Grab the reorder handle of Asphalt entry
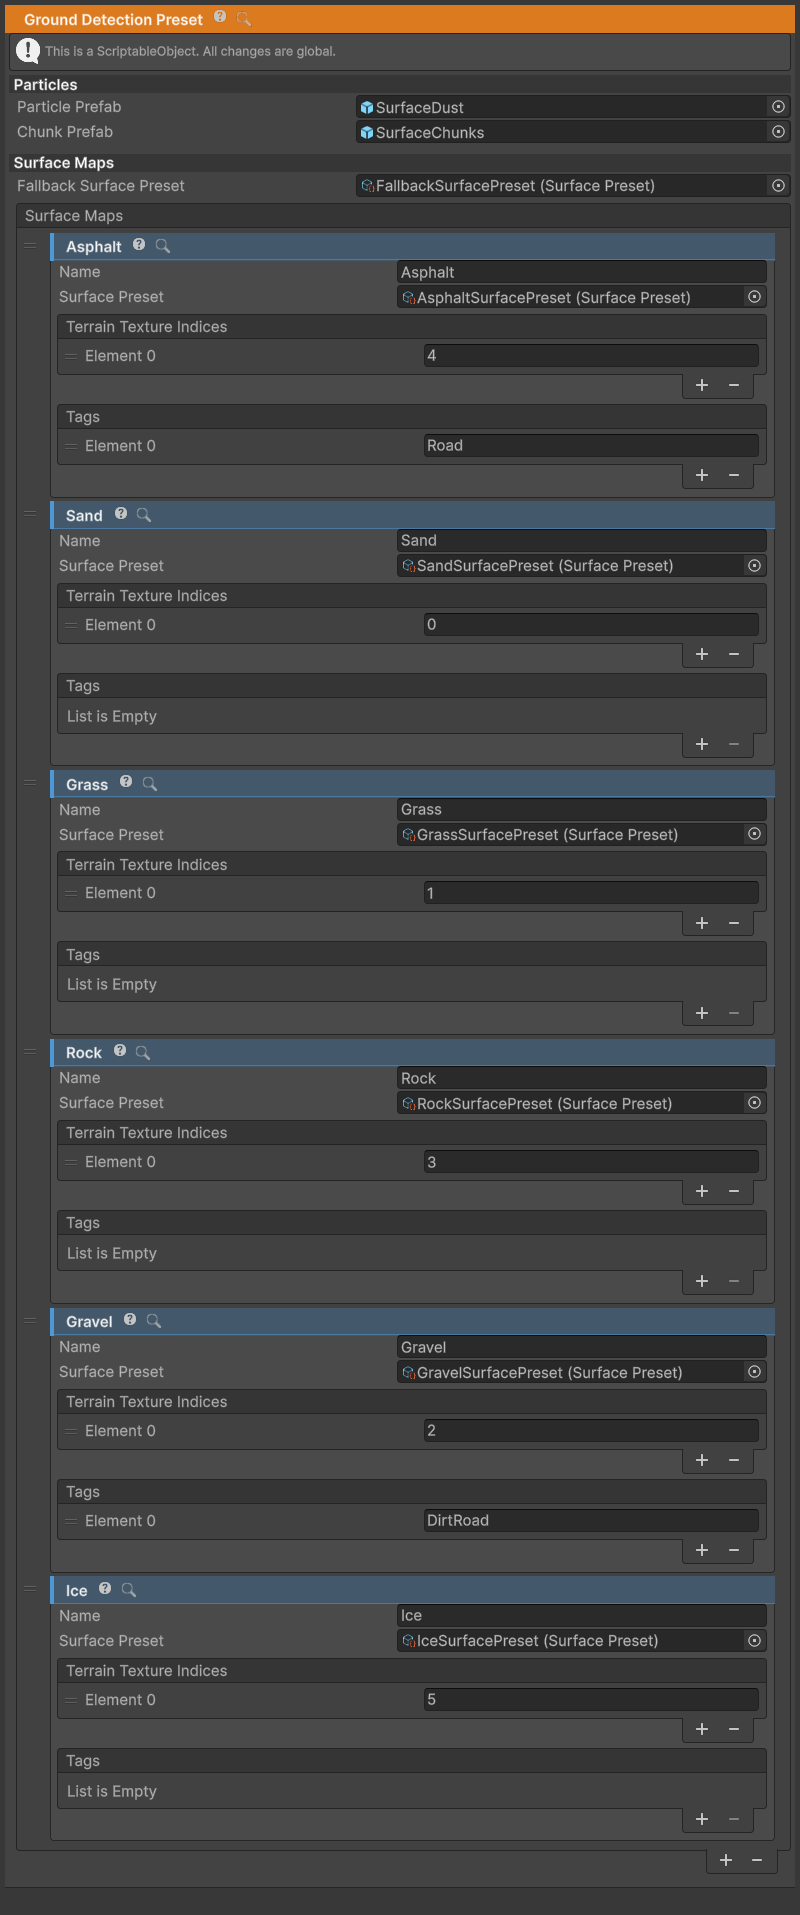The width and height of the screenshot is (800, 1915). click(x=30, y=245)
